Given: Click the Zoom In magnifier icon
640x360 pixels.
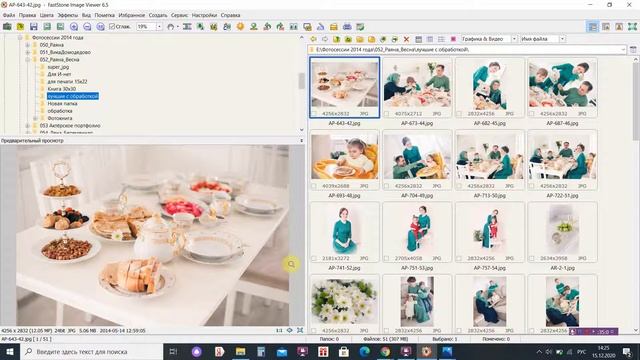Looking at the screenshot, I should pos(74,27).
